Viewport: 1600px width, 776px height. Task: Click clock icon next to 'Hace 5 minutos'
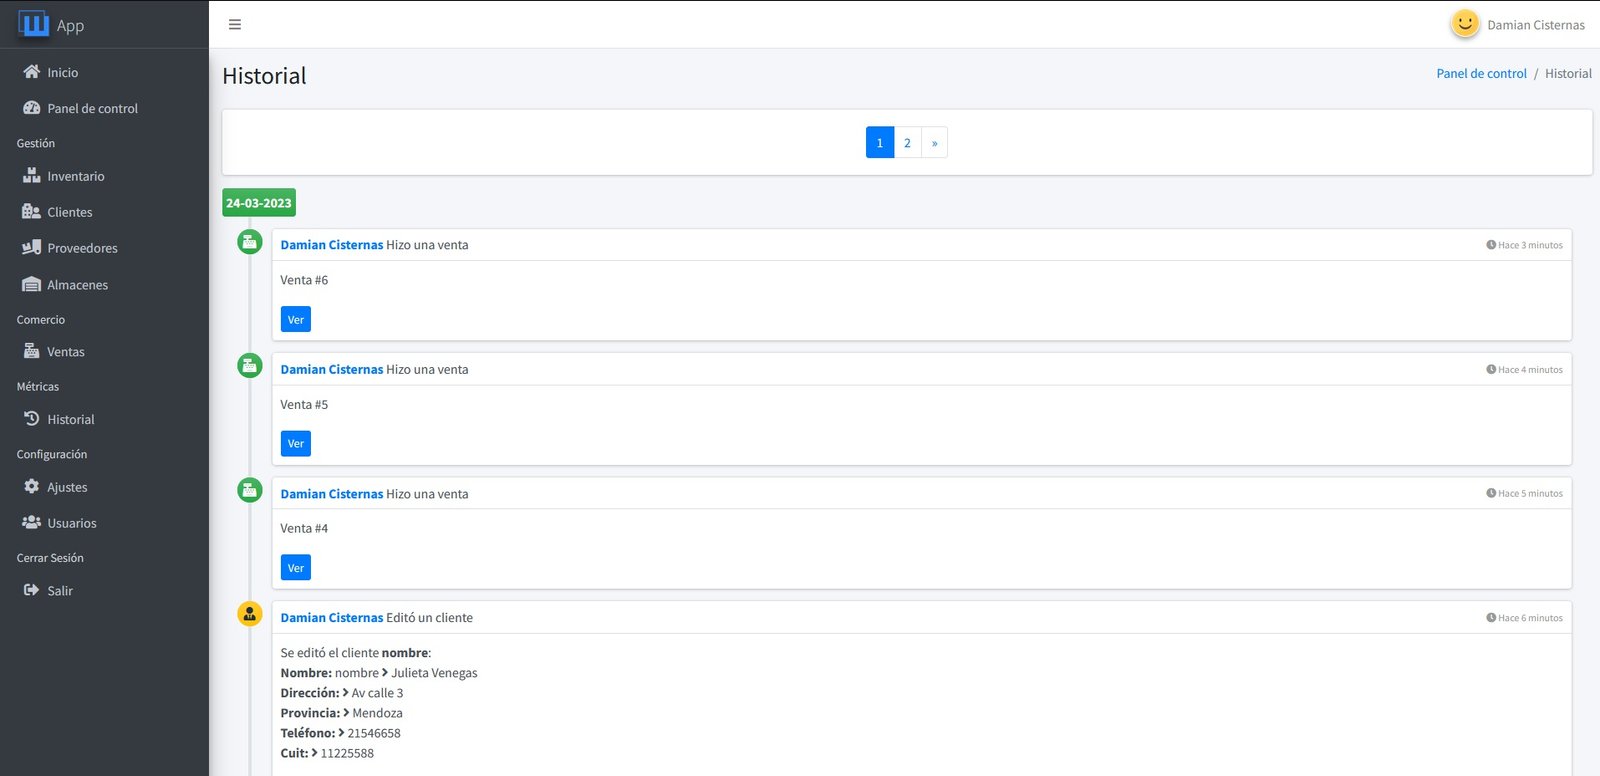1491,494
